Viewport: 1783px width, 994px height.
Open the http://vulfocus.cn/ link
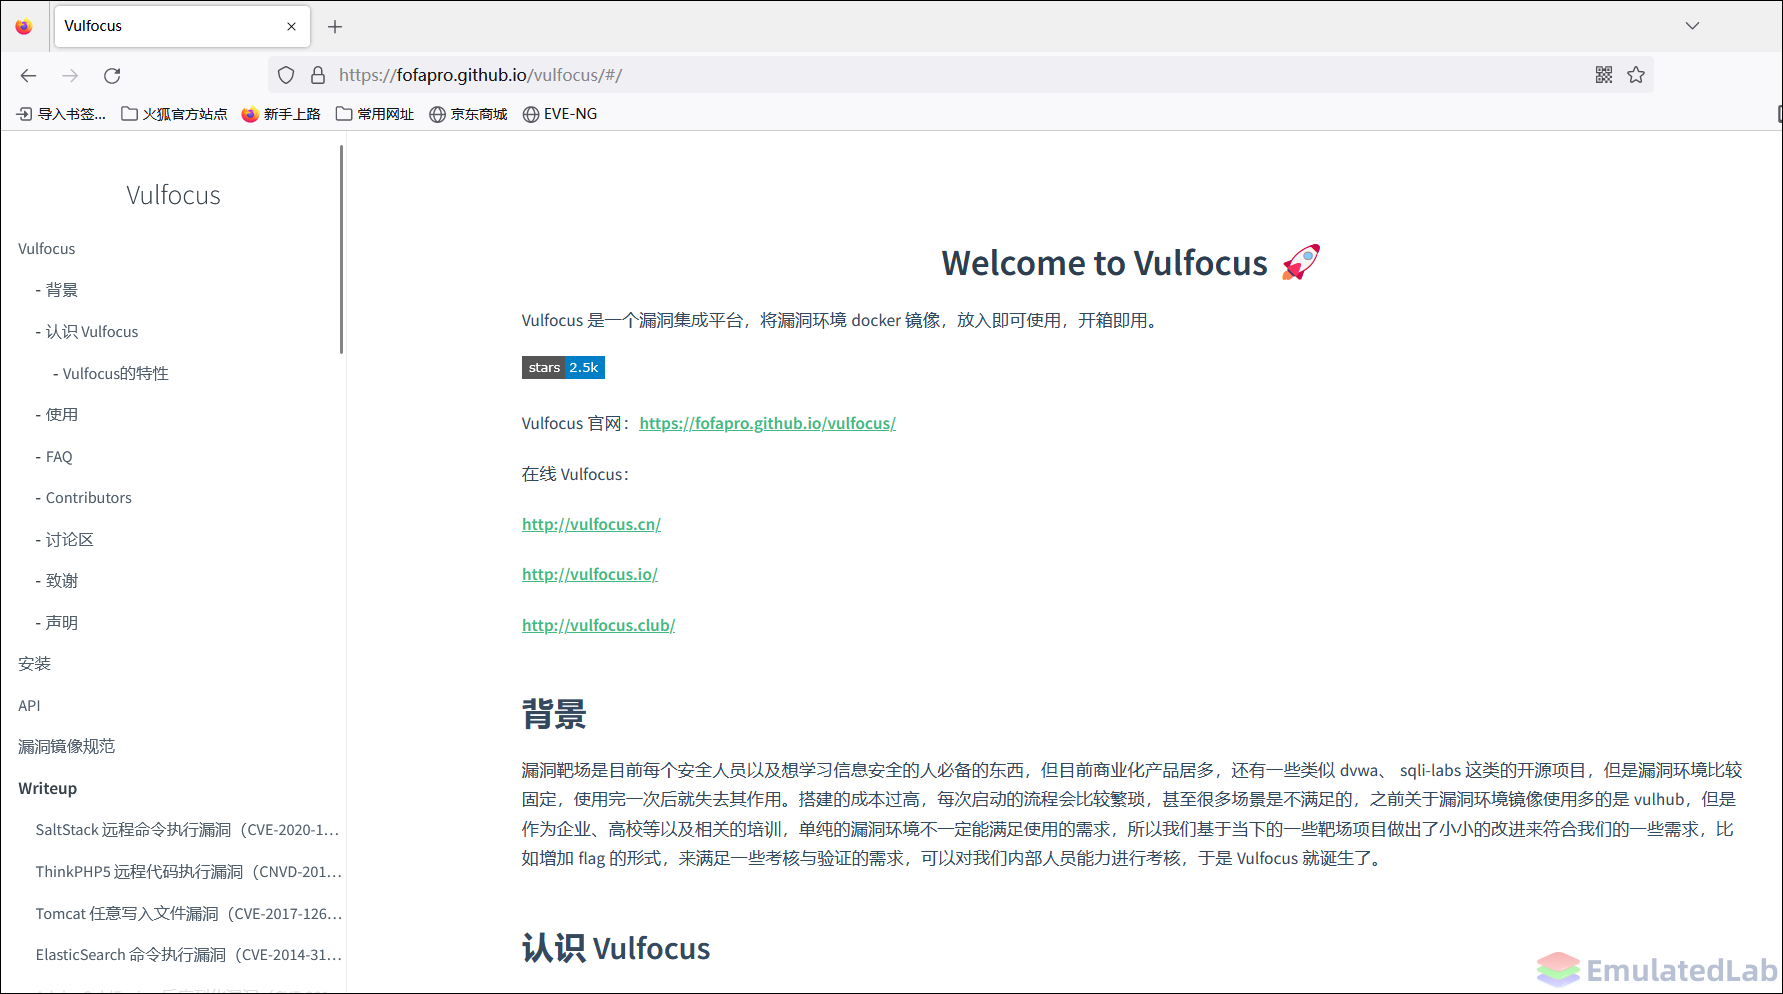pyautogui.click(x=591, y=525)
